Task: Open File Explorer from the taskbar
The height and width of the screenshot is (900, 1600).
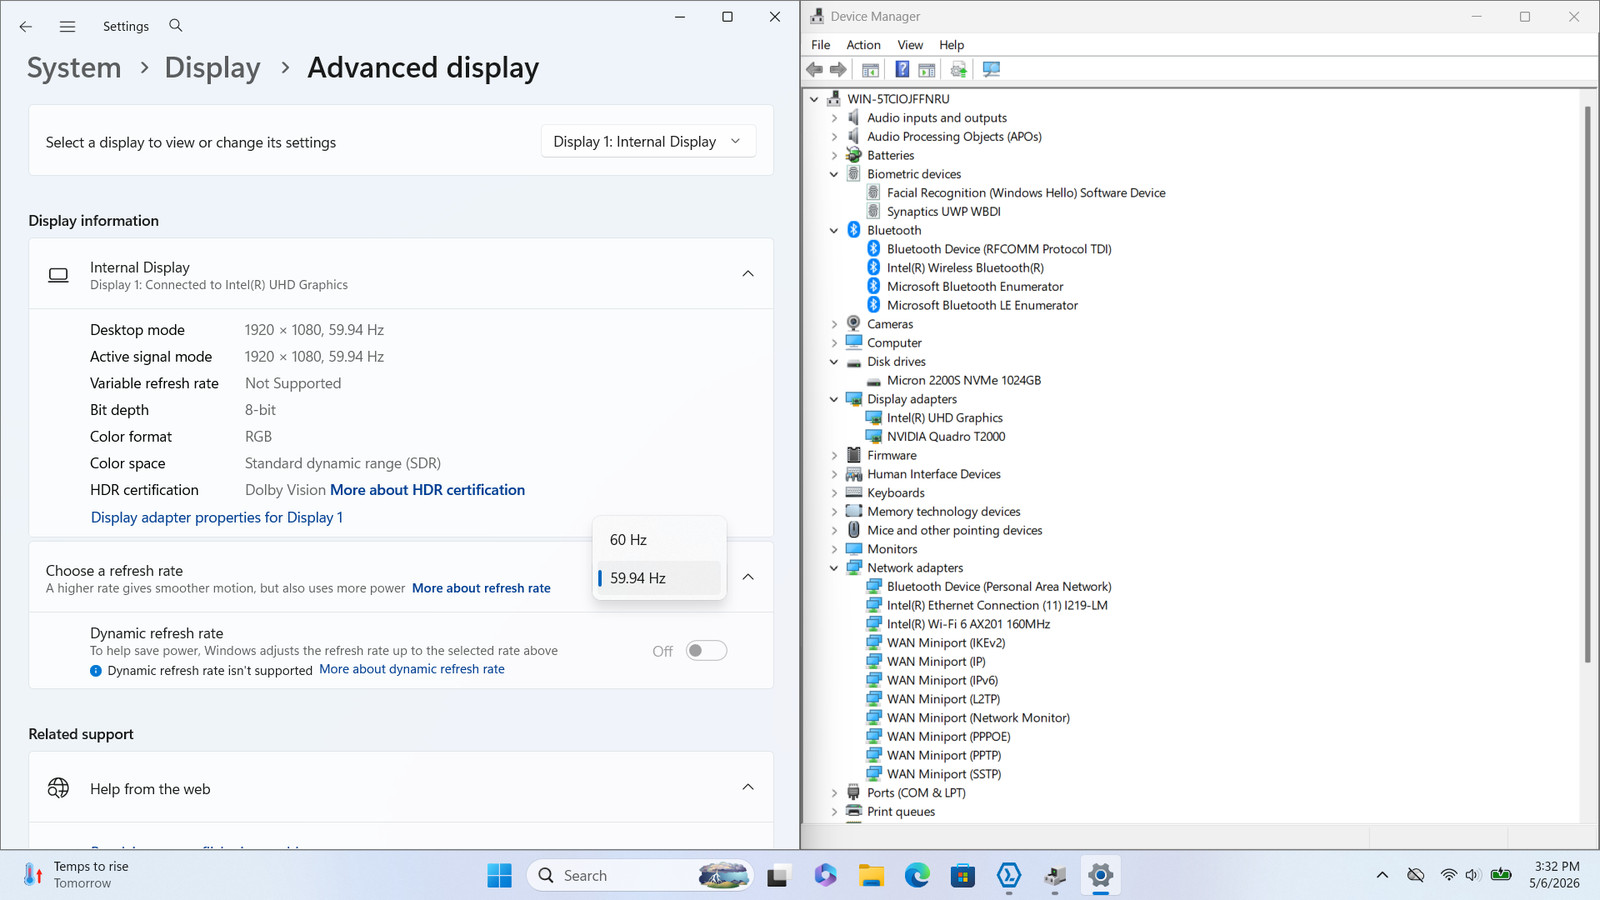Action: [871, 876]
